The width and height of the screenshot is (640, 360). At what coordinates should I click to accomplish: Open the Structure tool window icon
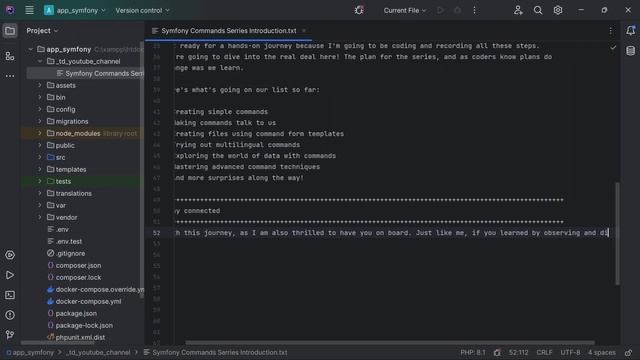coord(10,56)
